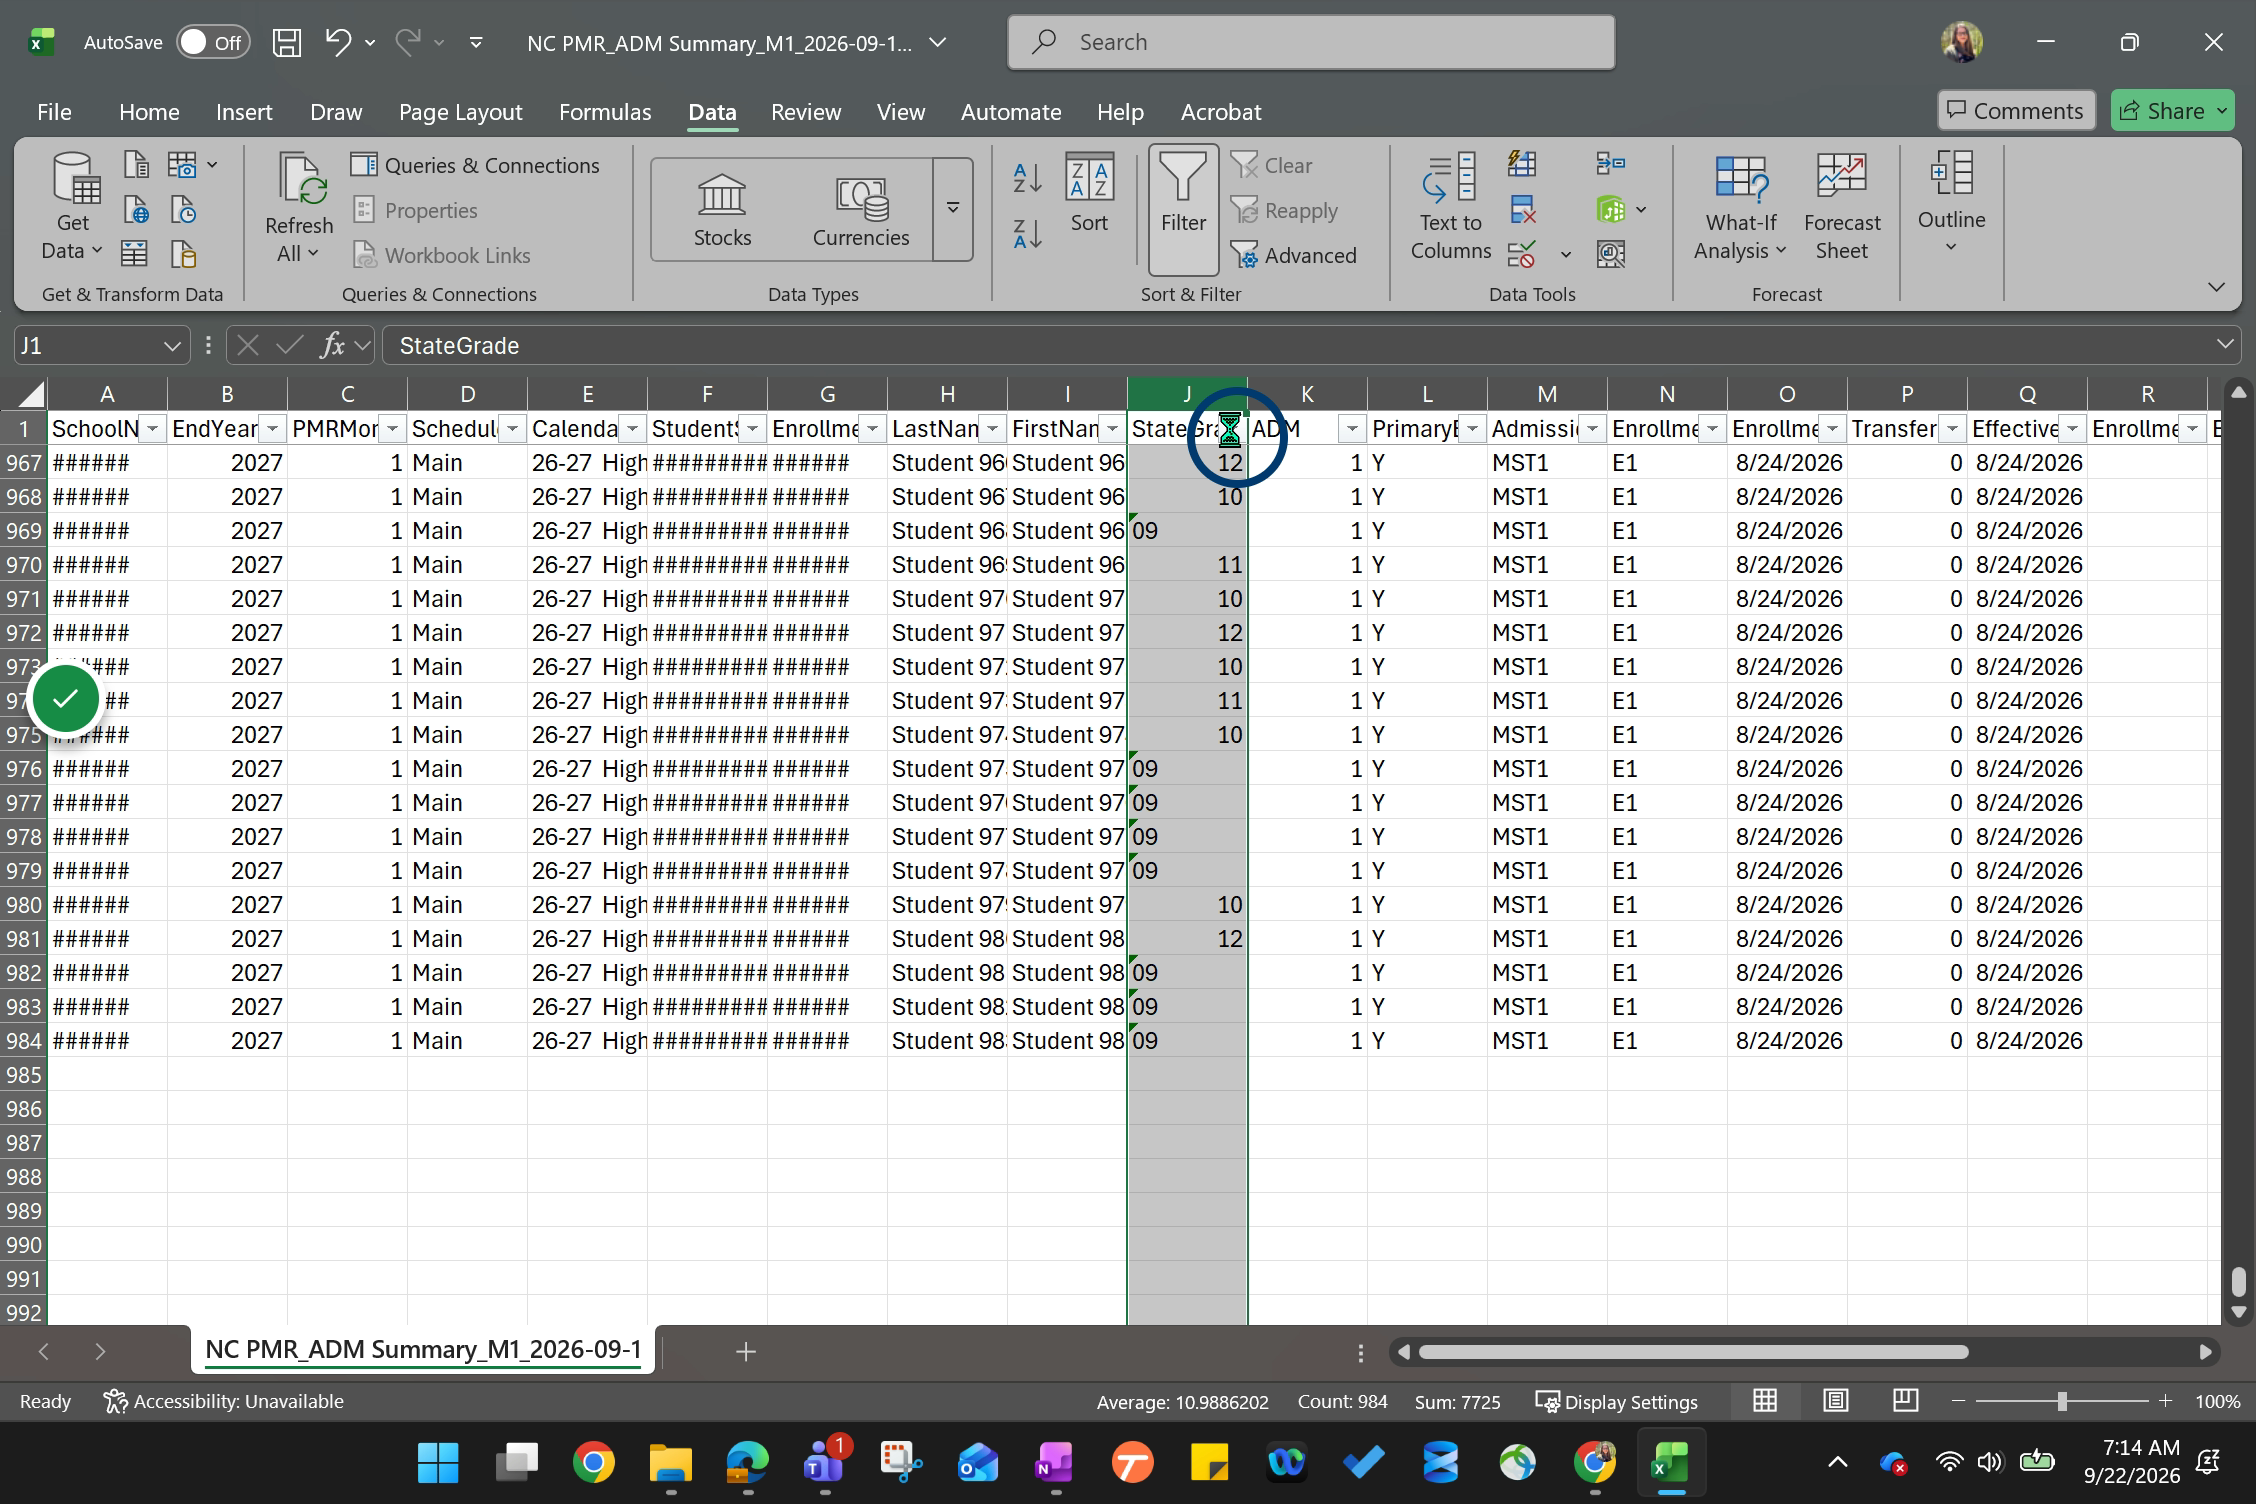Click the Undo arrow icon
Image resolution: width=2256 pixels, height=1504 pixels.
click(x=338, y=42)
